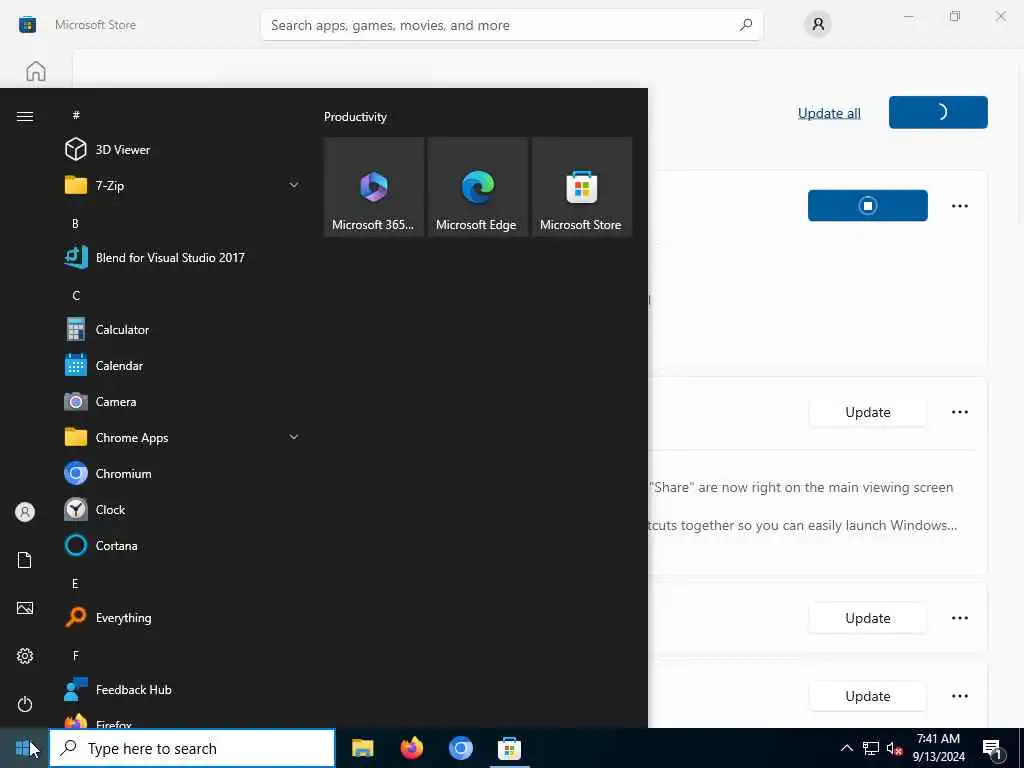
Task: Open the Calendar app
Action: click(183, 366)
